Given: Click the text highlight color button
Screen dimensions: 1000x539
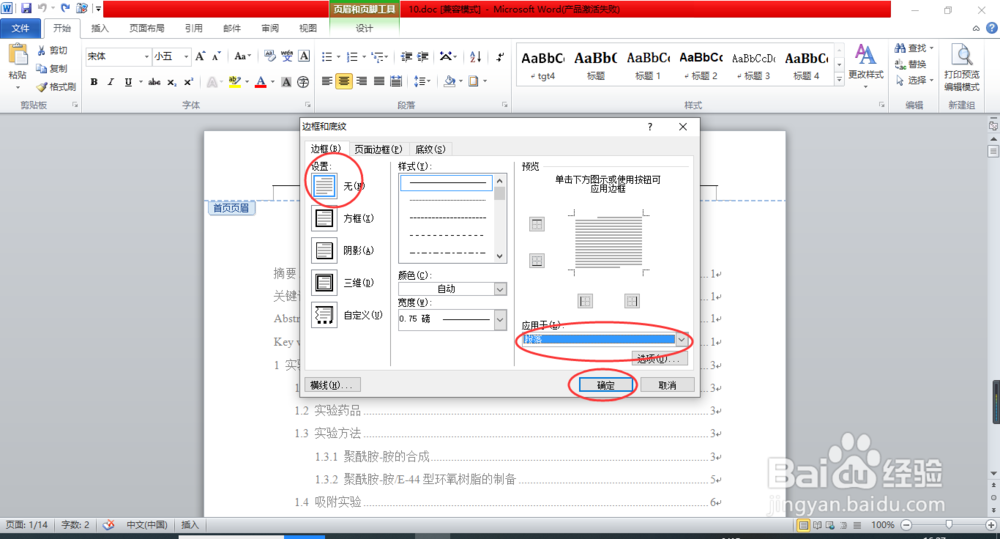Looking at the screenshot, I should [x=235, y=82].
